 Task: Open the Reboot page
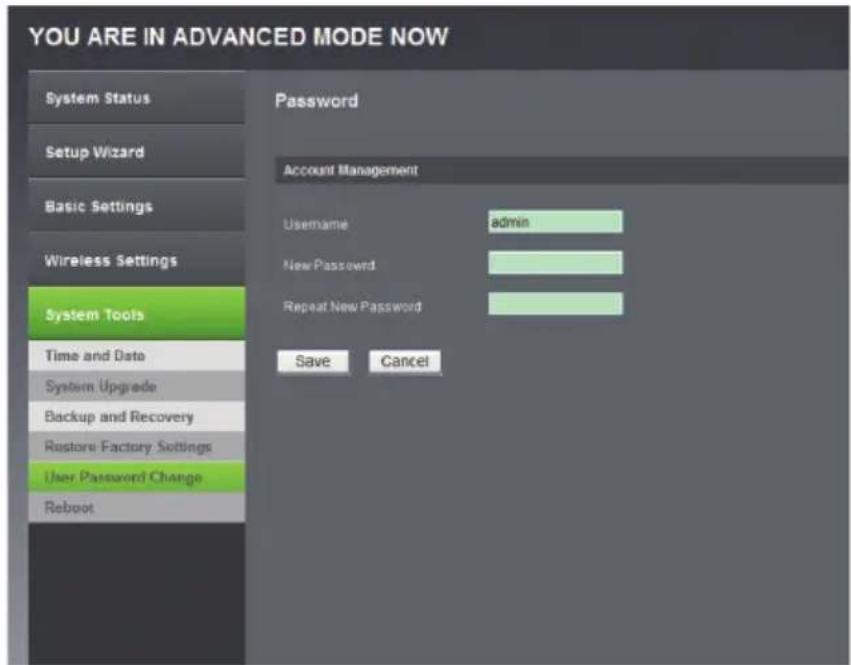pyautogui.click(x=136, y=508)
